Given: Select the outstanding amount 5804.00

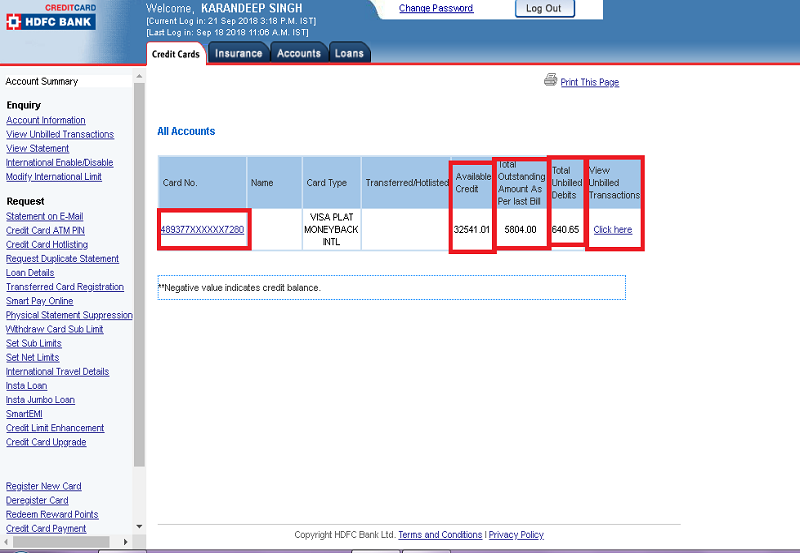Looking at the screenshot, I should [x=520, y=230].
